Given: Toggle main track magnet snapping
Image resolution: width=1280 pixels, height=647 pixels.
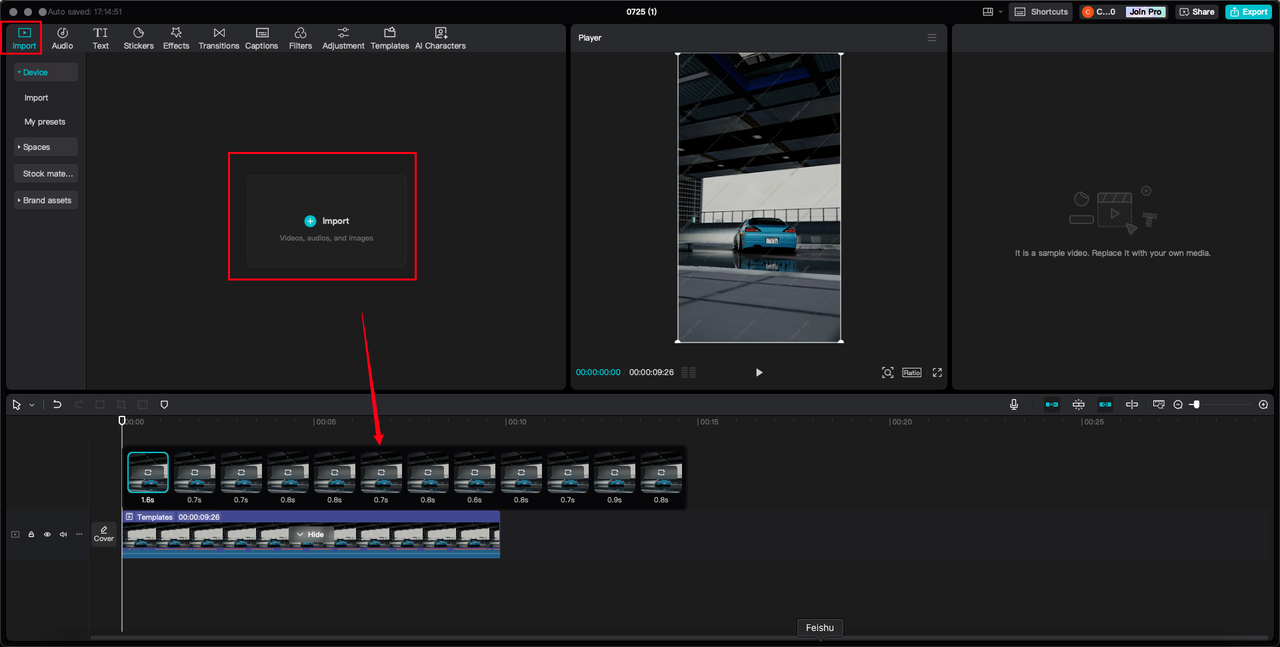Looking at the screenshot, I should 1051,404.
